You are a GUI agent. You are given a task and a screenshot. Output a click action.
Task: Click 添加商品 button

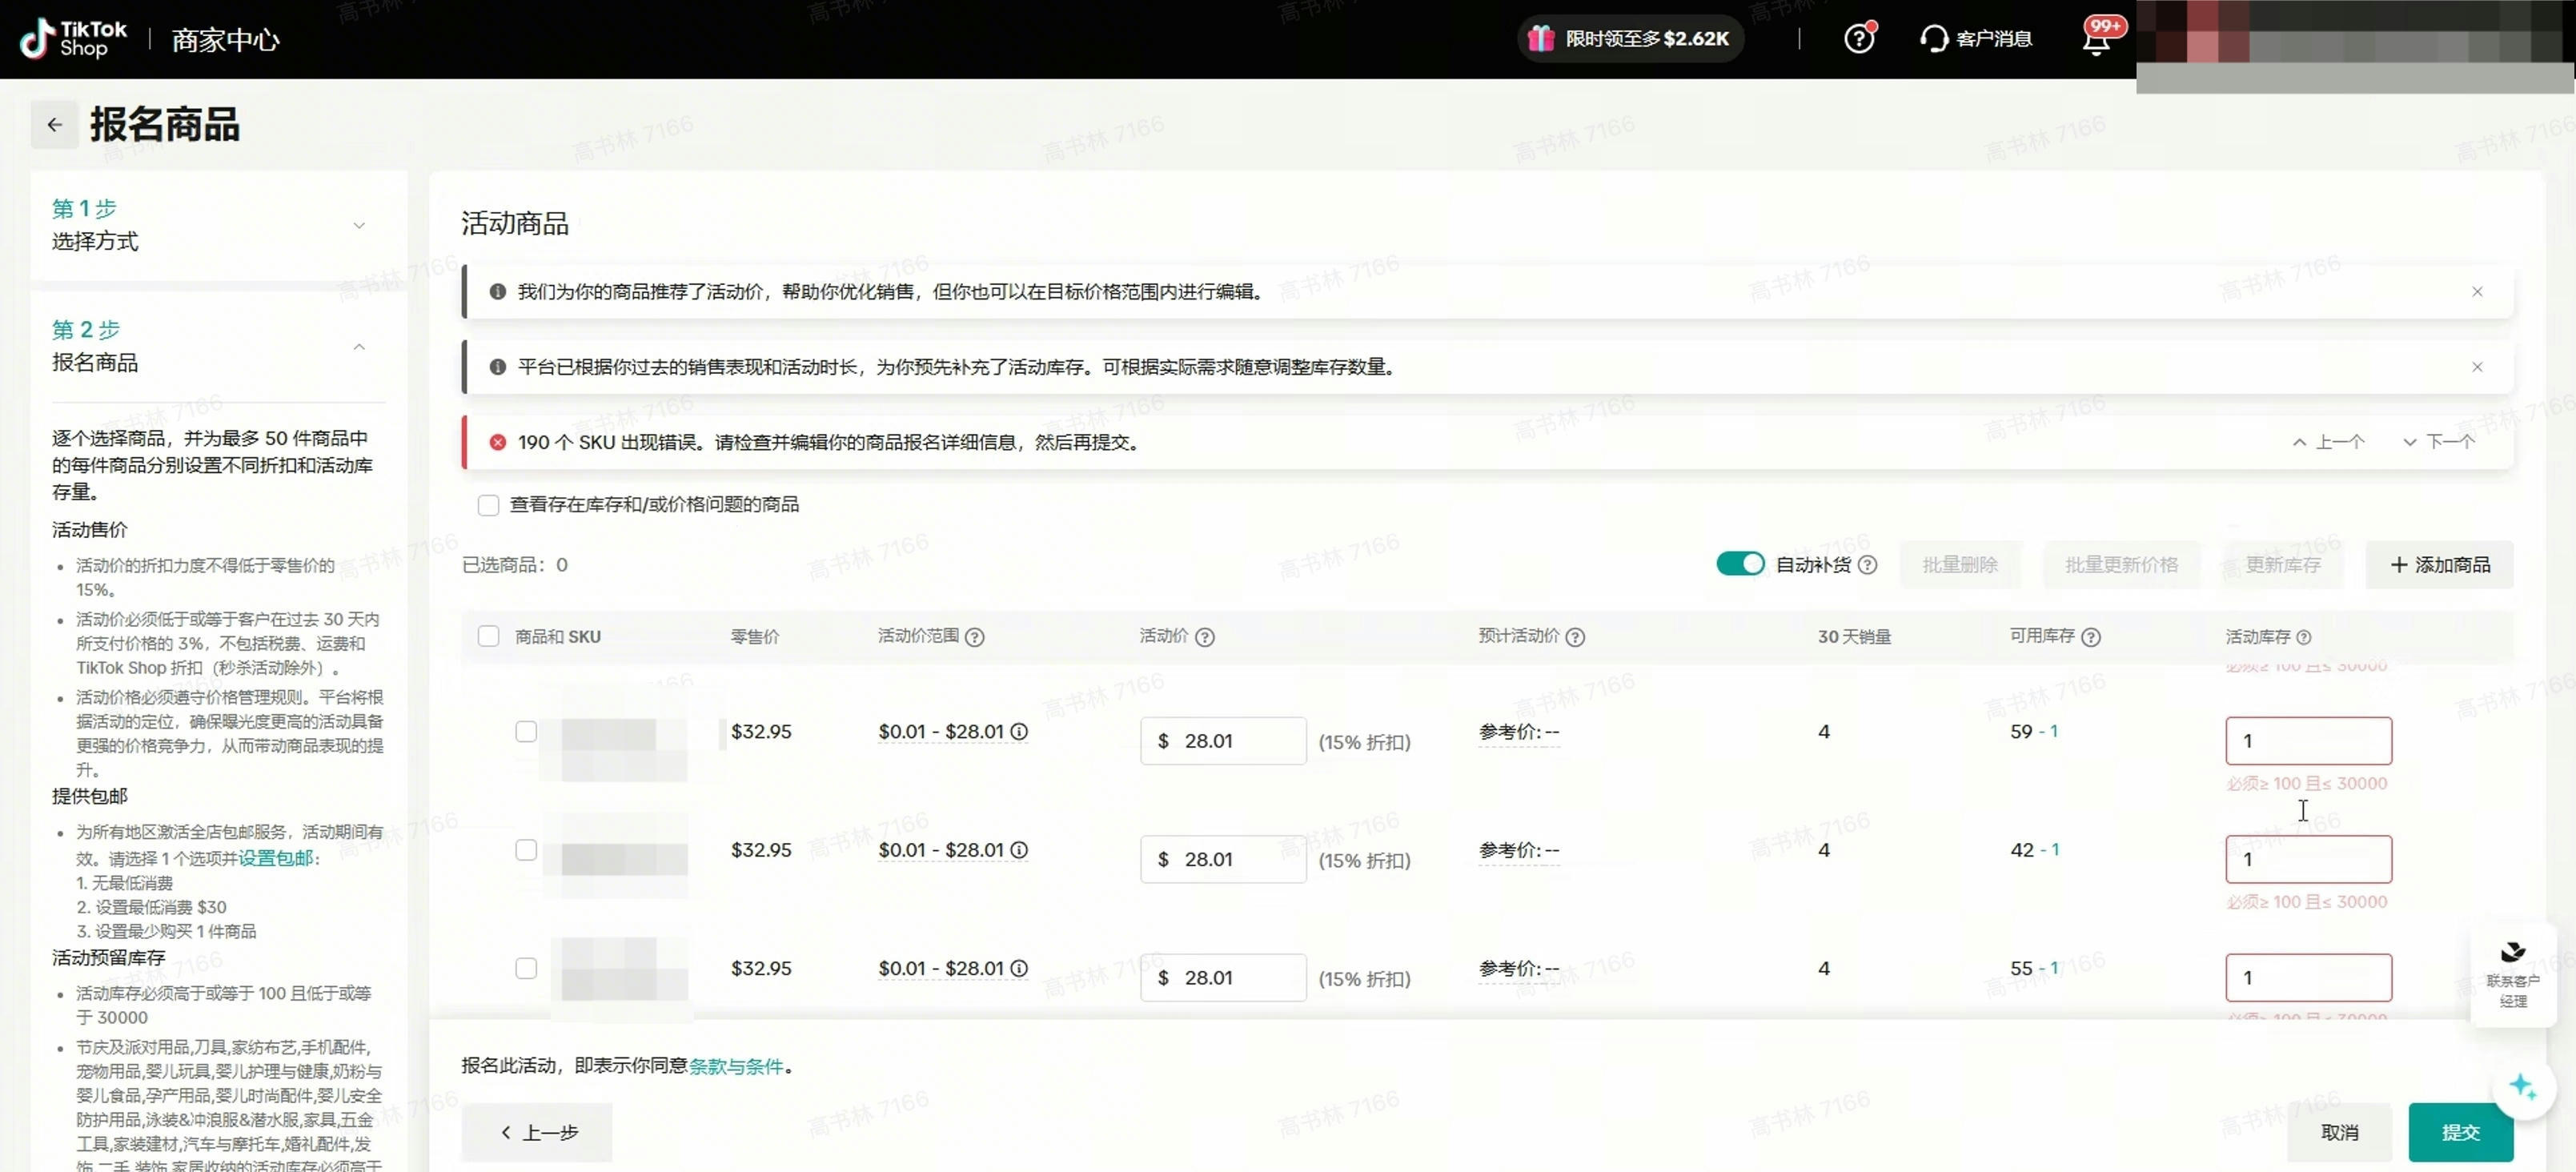[2439, 565]
